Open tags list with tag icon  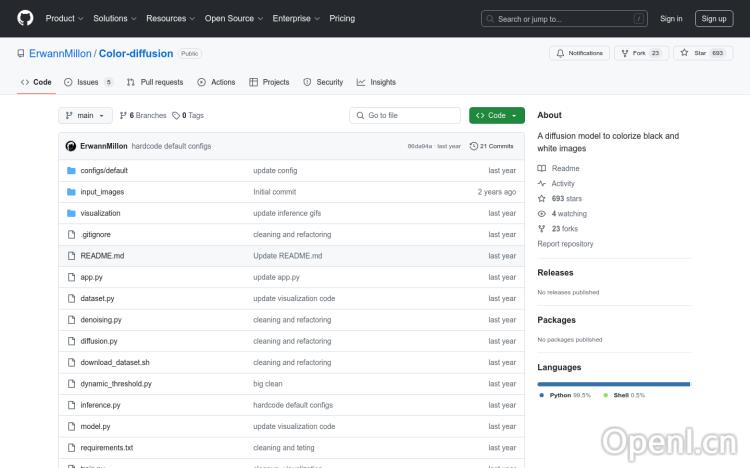point(188,116)
